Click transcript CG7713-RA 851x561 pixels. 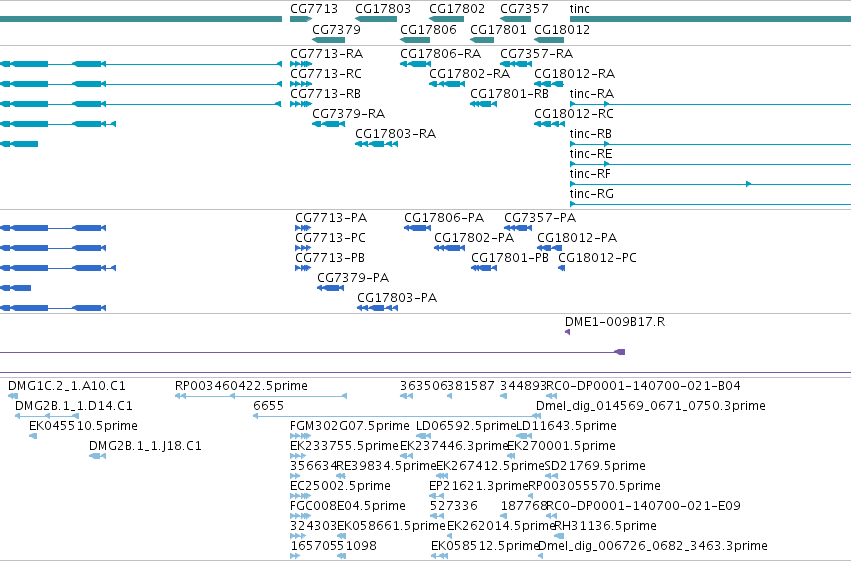(x=327, y=54)
